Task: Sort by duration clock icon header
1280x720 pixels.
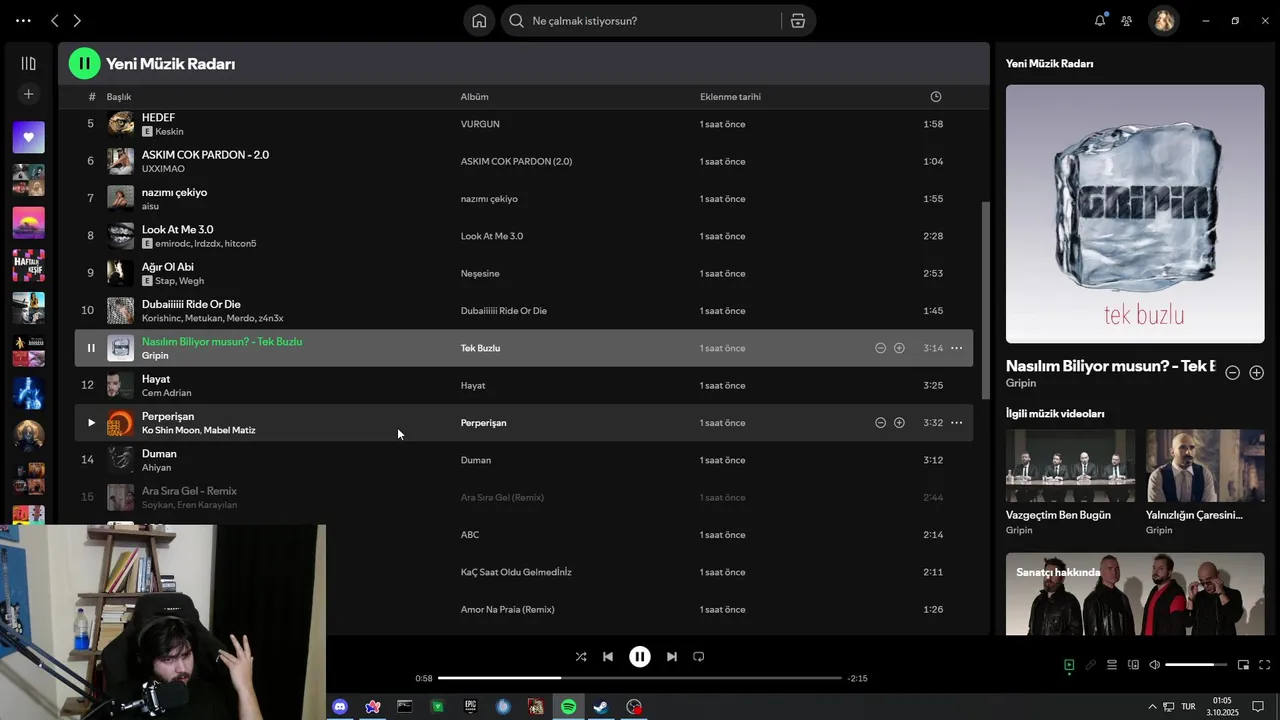Action: tap(936, 97)
